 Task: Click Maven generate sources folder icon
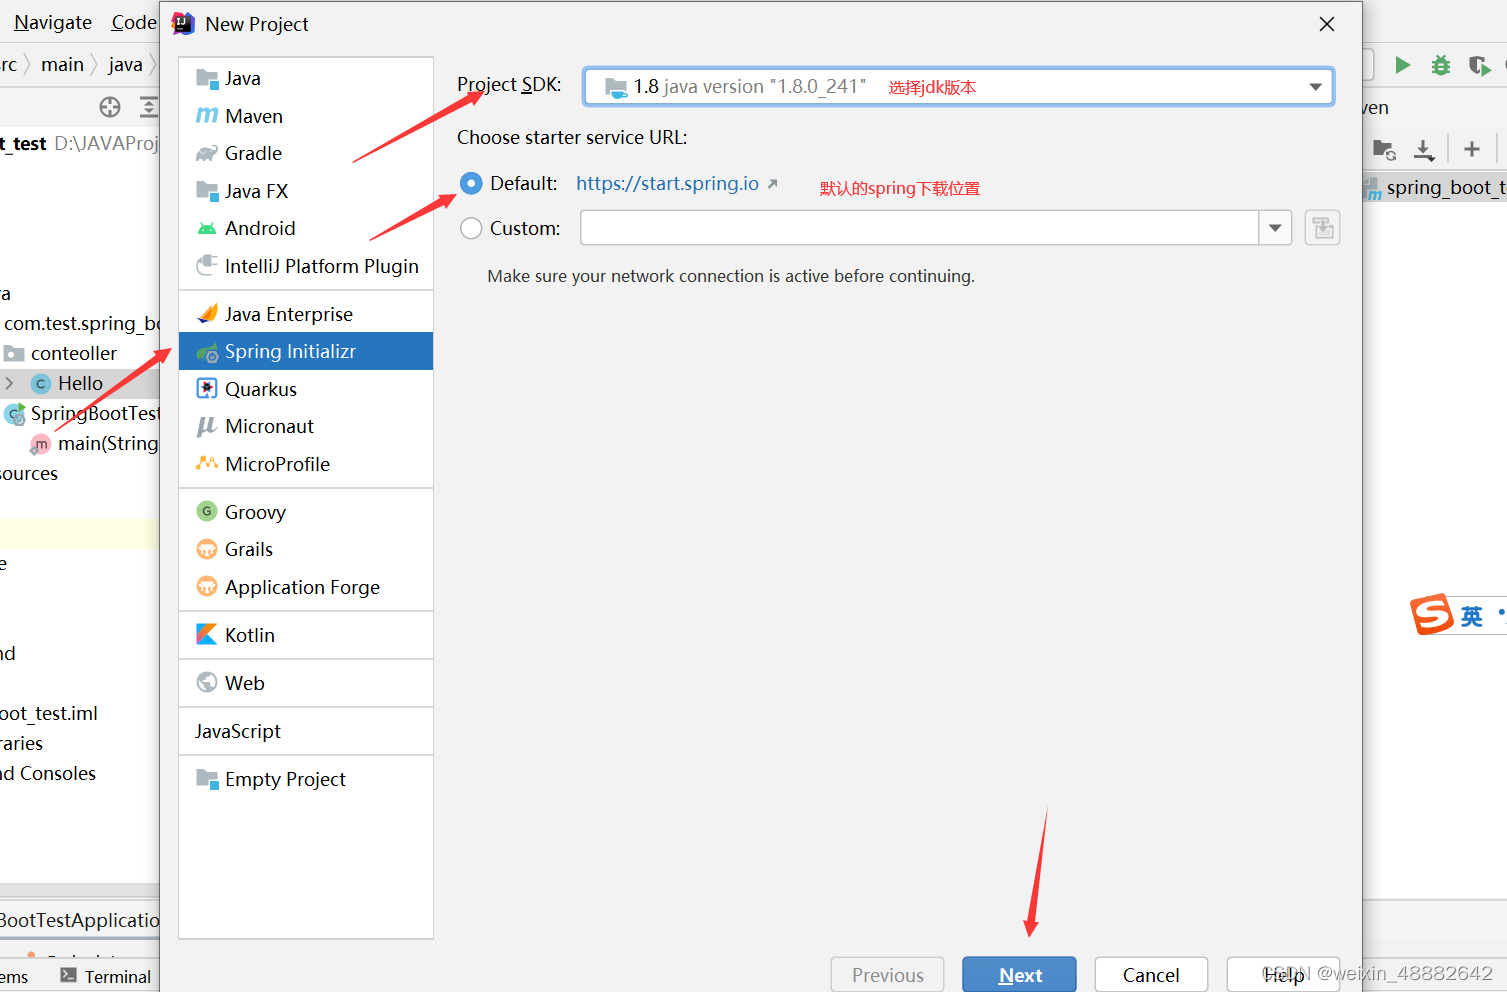click(x=1384, y=150)
